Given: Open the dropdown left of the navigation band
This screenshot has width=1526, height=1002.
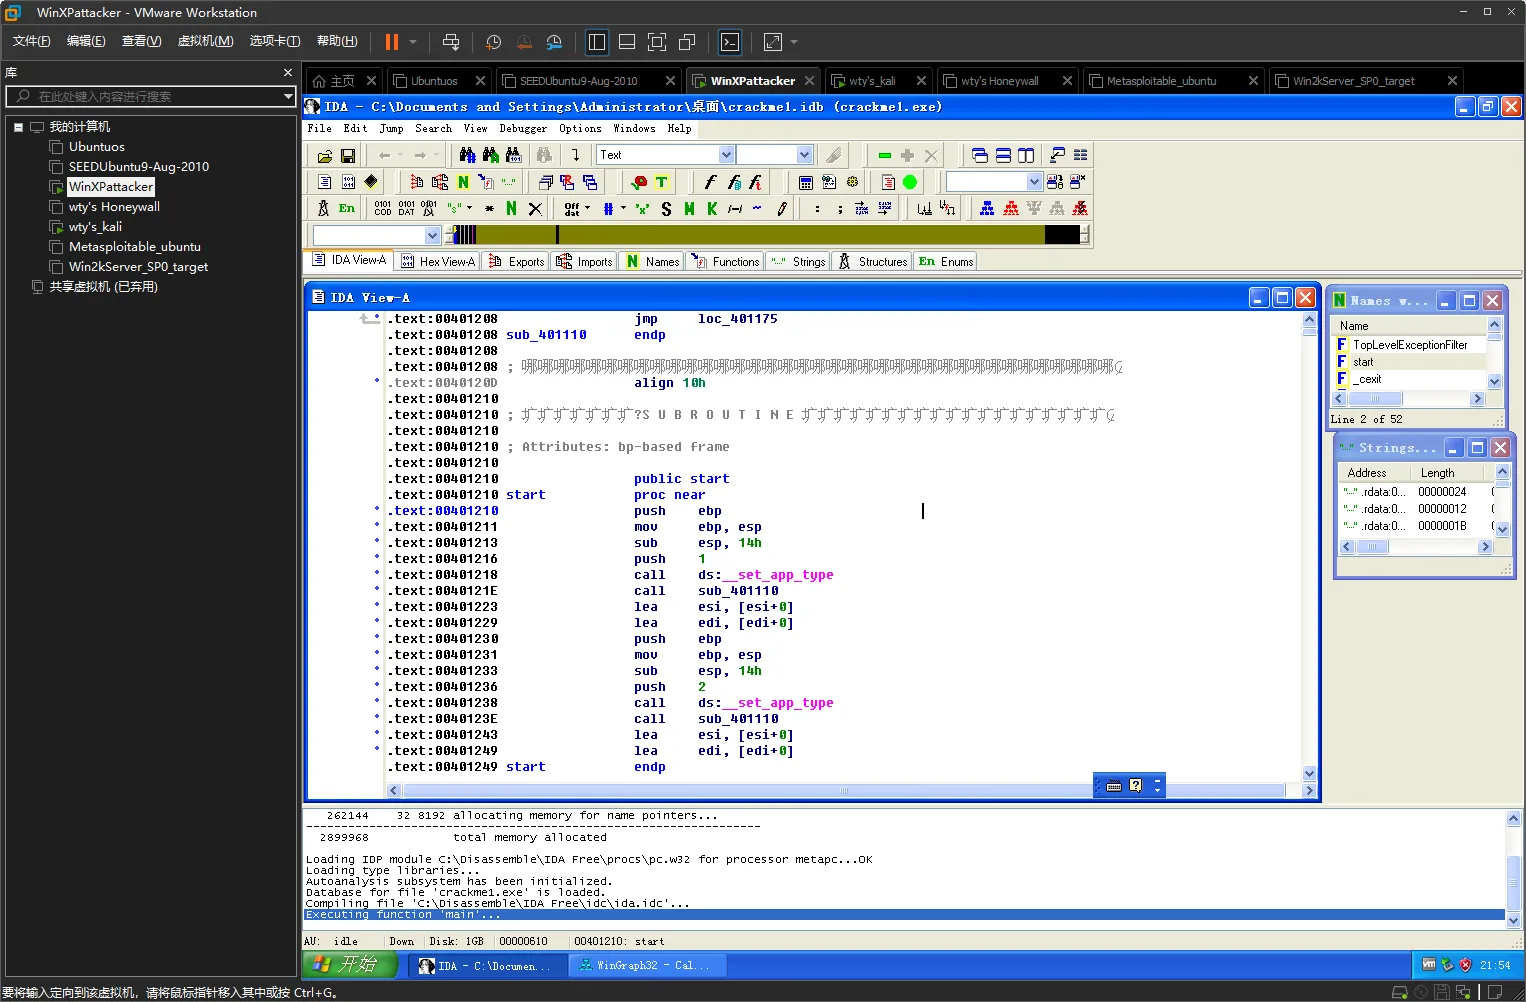Looking at the screenshot, I should pos(432,235).
